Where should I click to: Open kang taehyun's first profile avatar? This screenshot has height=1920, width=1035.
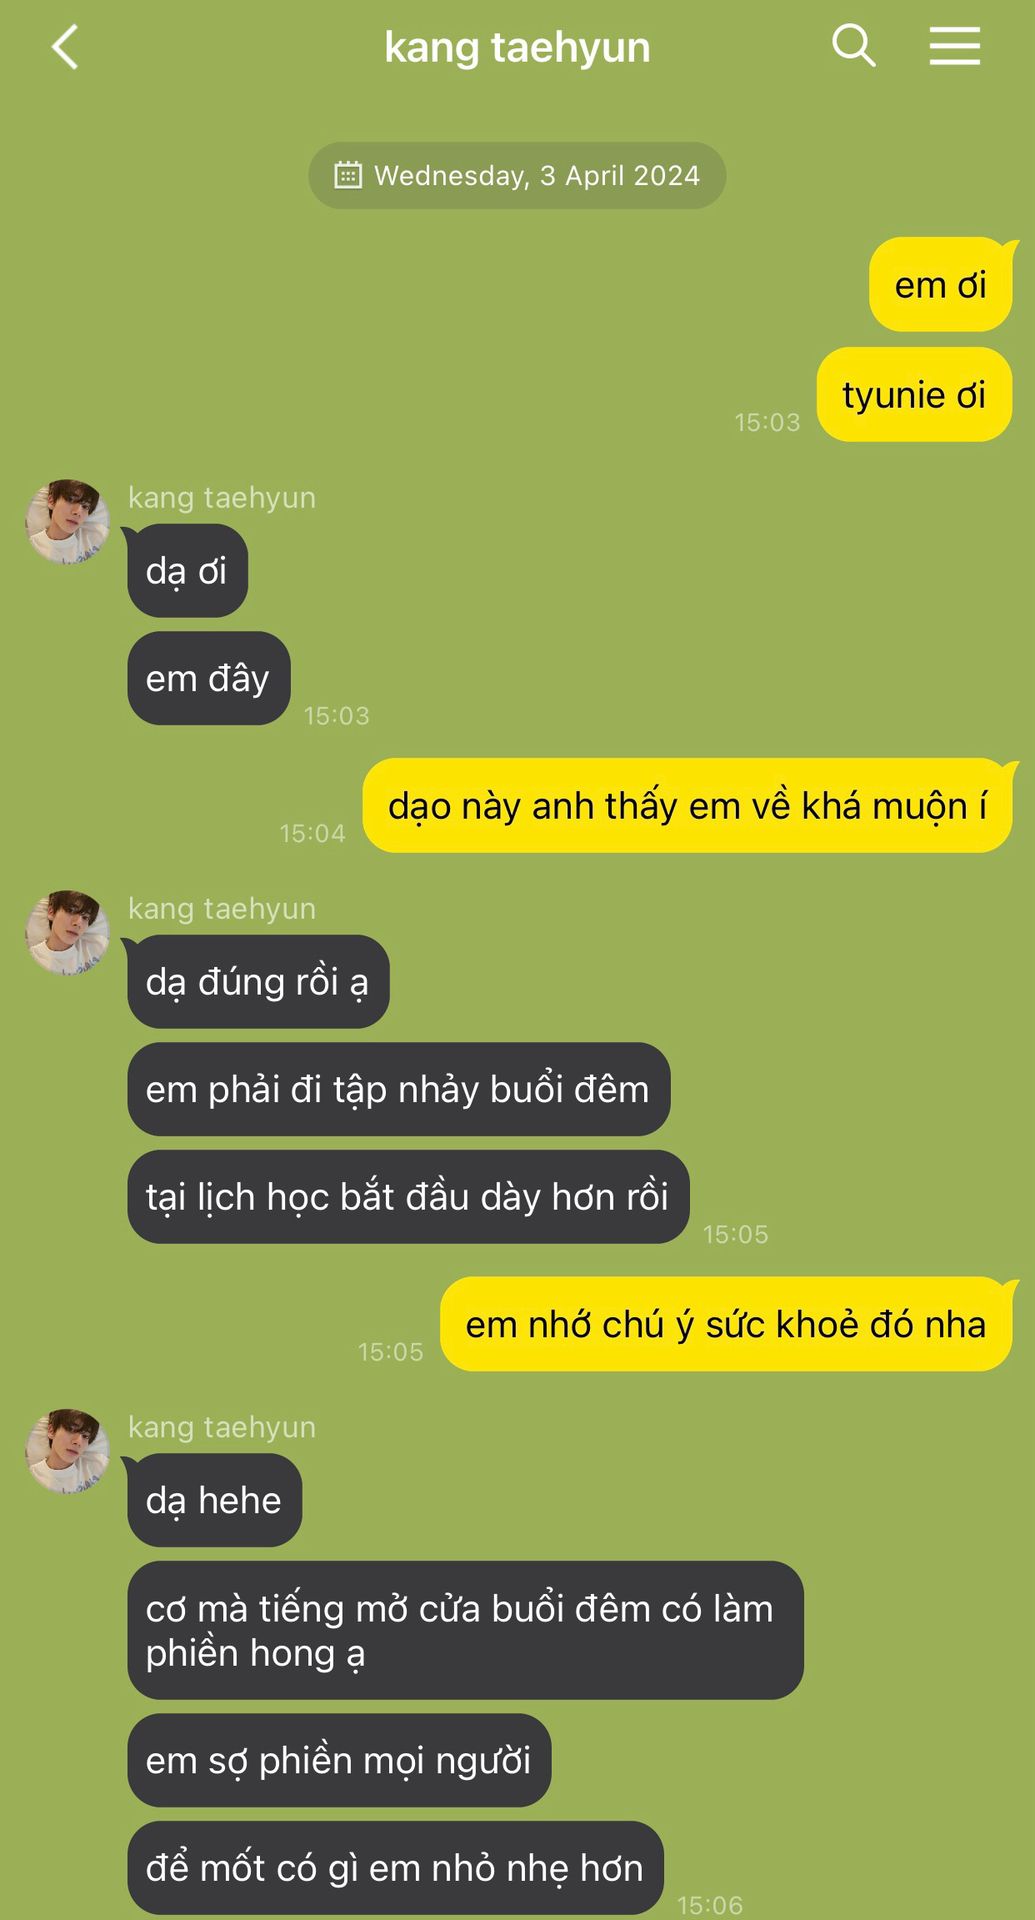coord(67,521)
